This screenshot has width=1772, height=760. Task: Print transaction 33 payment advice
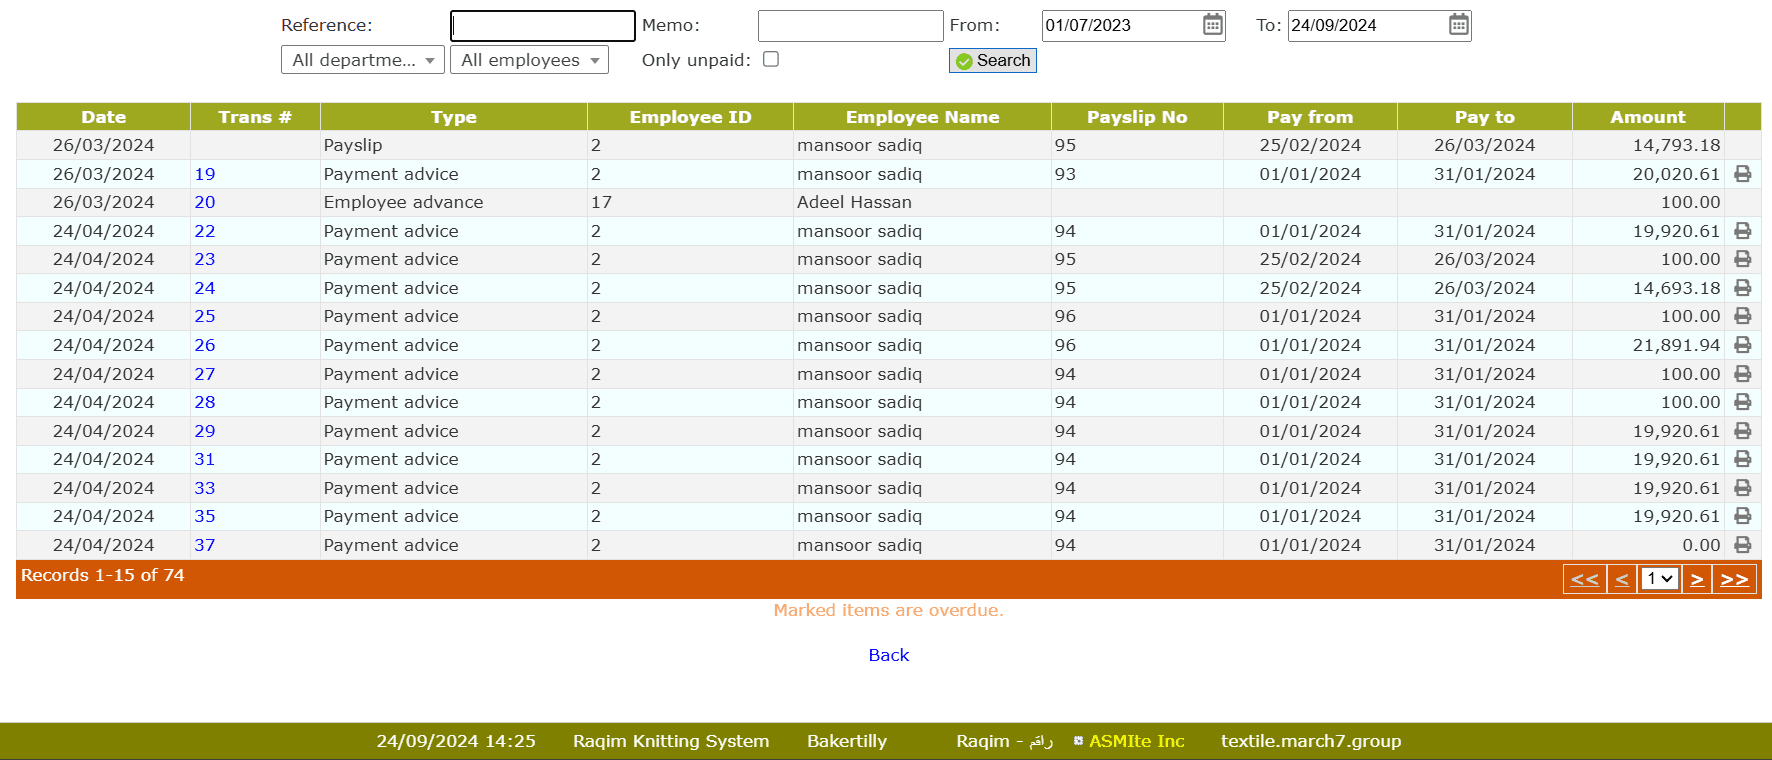1742,488
